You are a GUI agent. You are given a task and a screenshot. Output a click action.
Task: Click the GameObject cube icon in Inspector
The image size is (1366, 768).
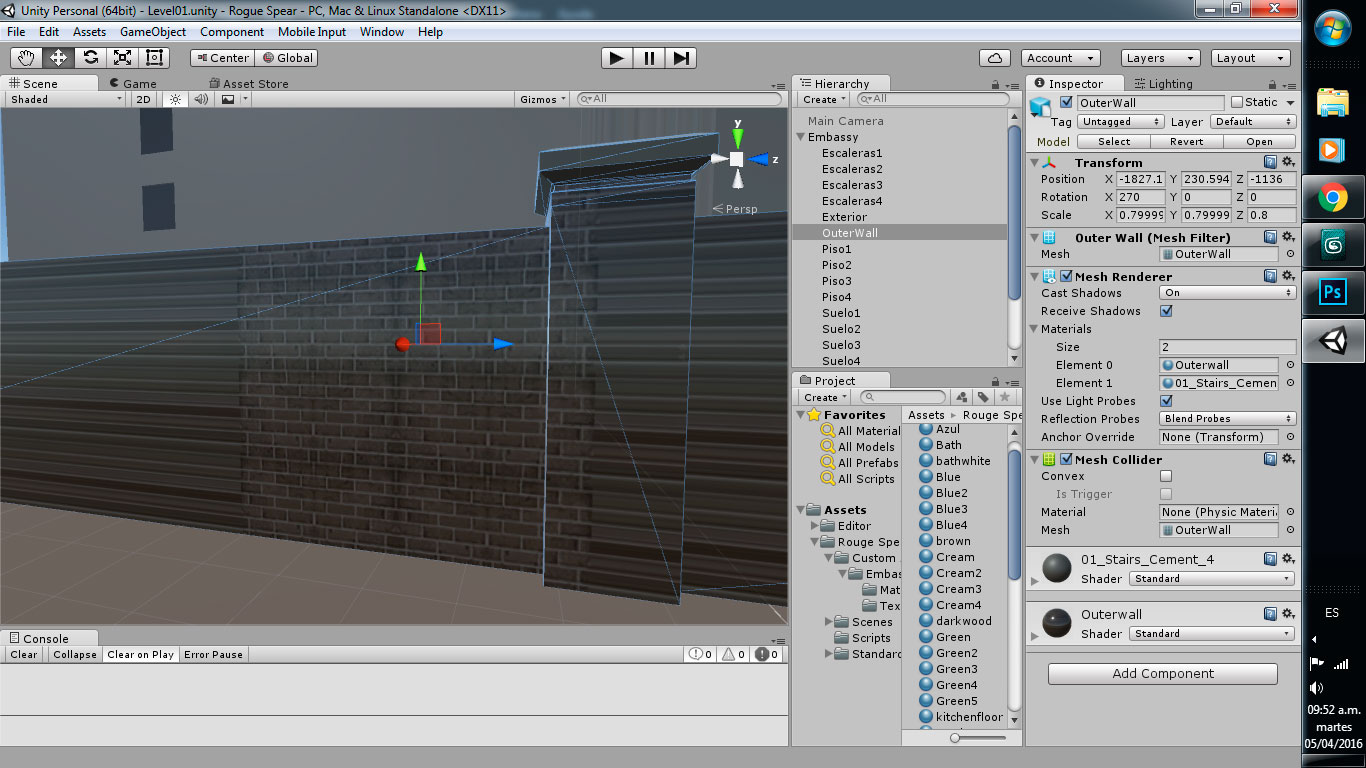pos(1042,105)
